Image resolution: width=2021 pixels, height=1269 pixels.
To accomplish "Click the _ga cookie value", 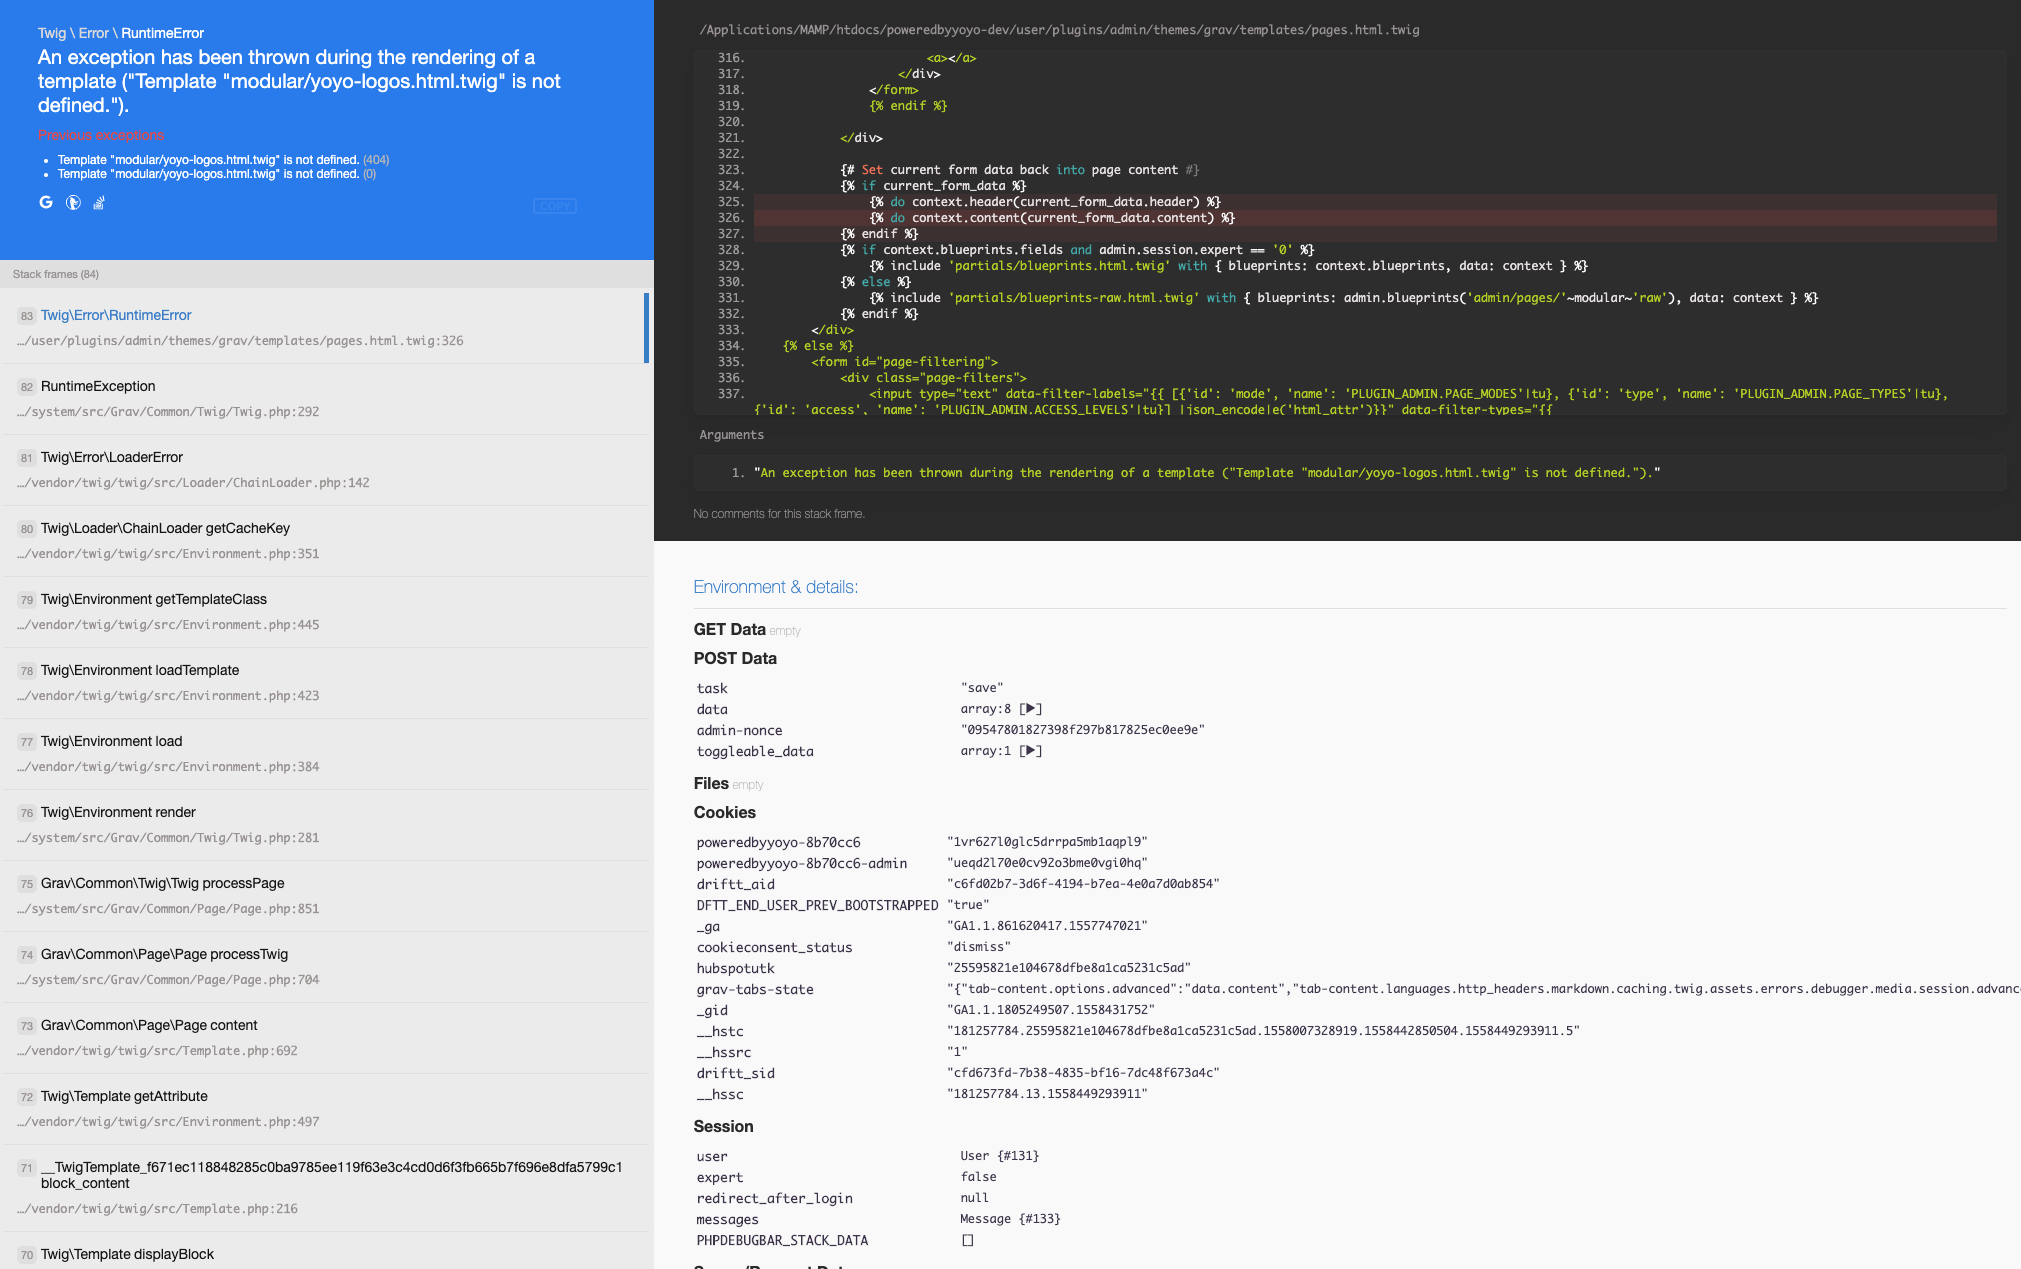I will coord(1047,926).
